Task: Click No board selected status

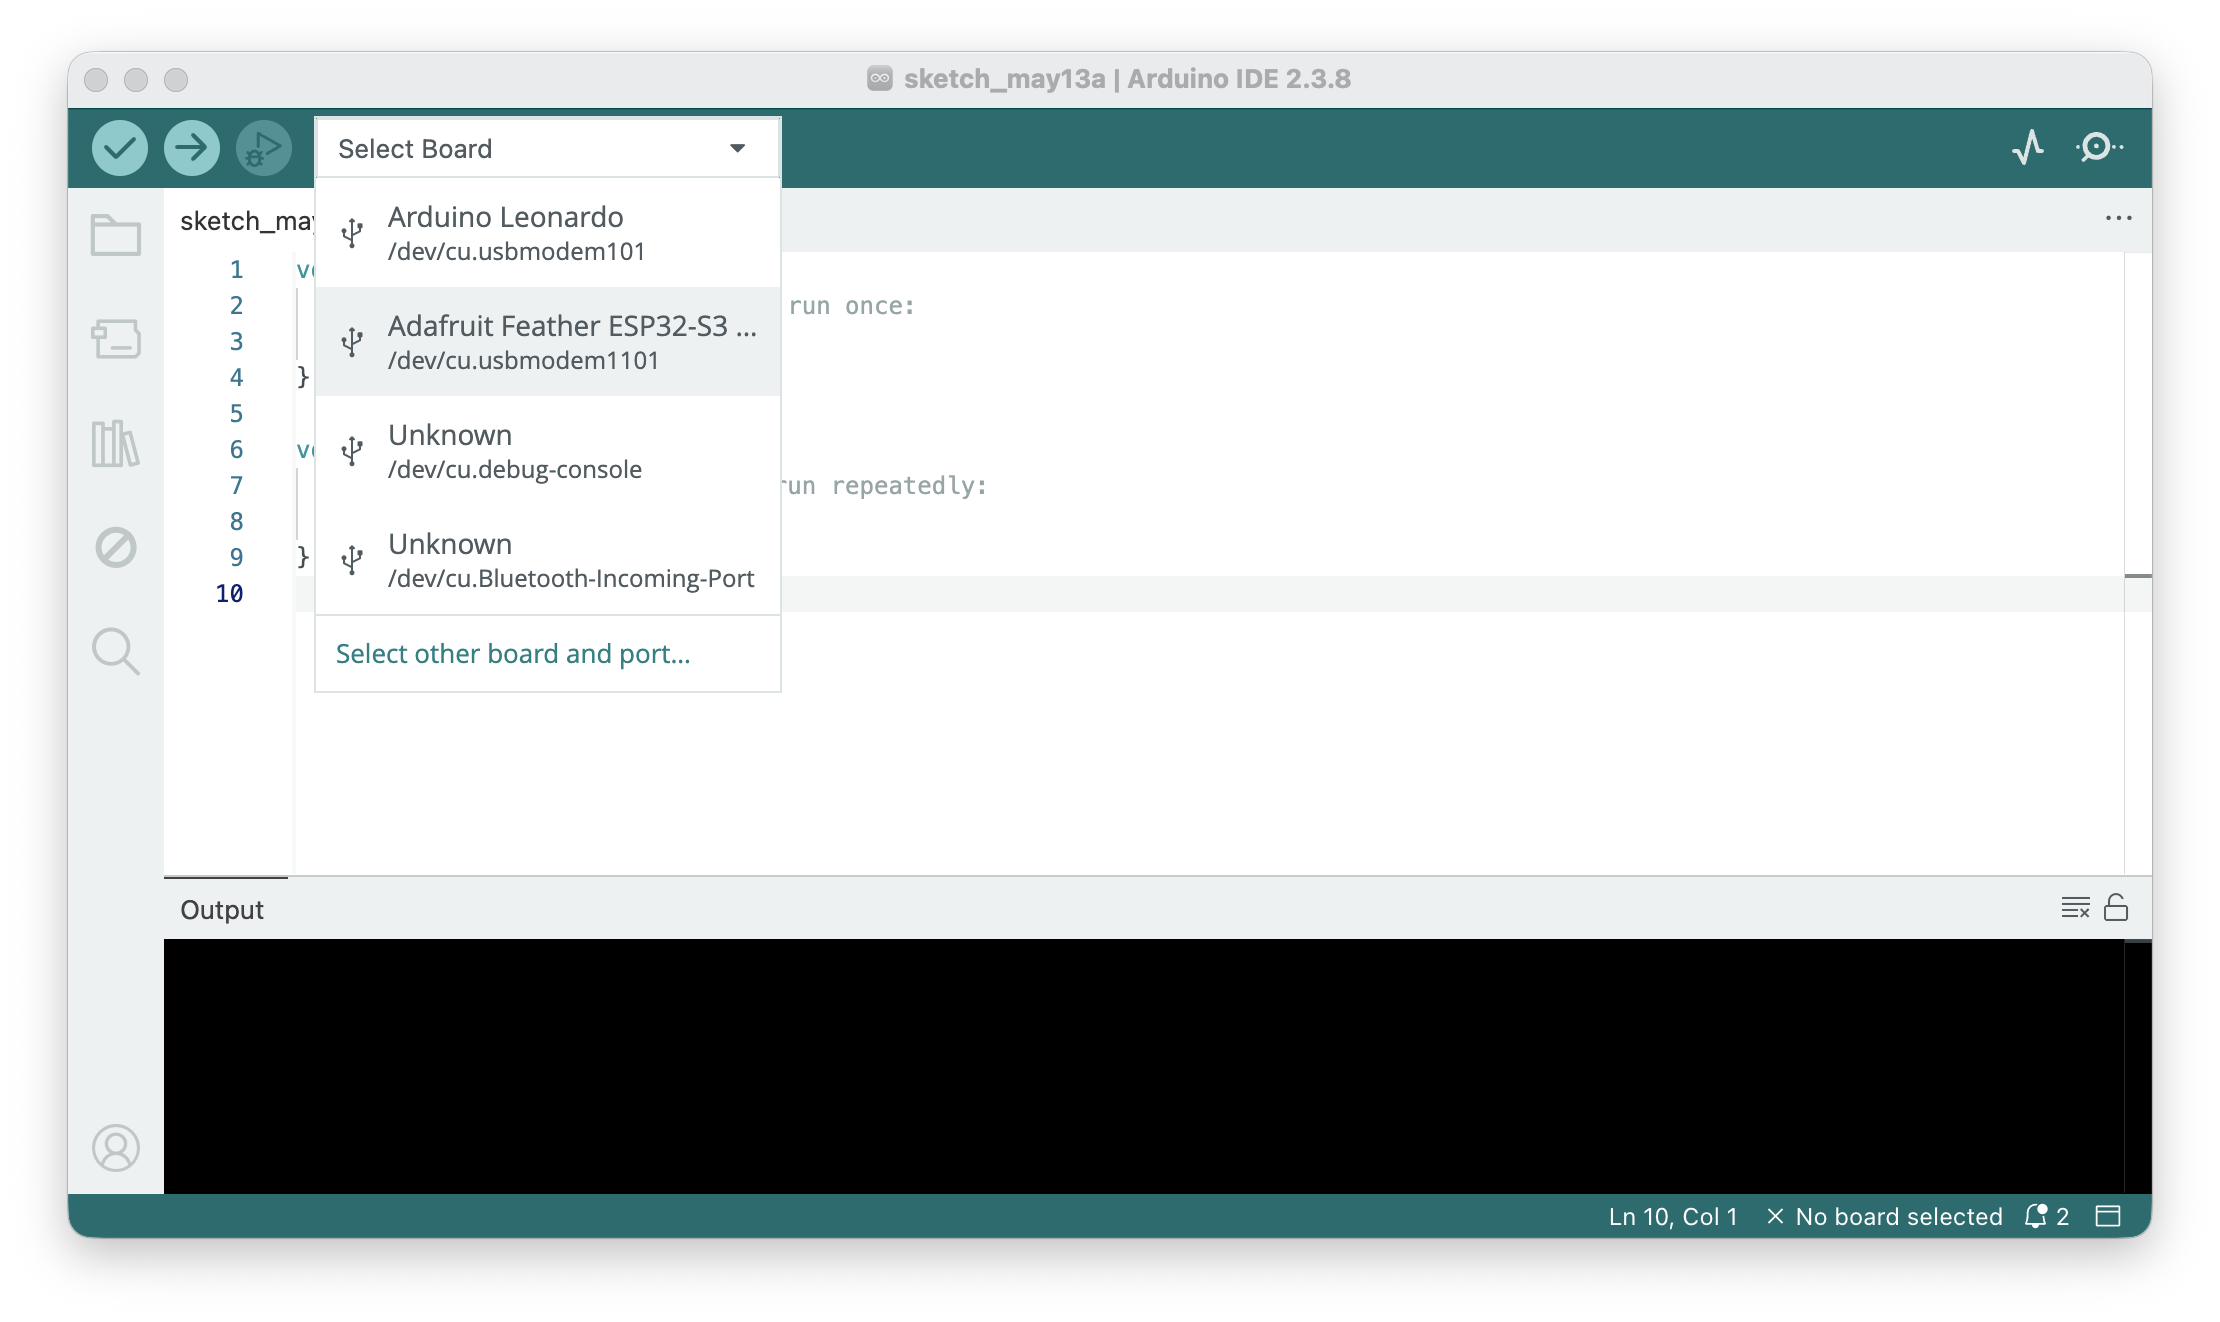Action: coord(1899,1216)
